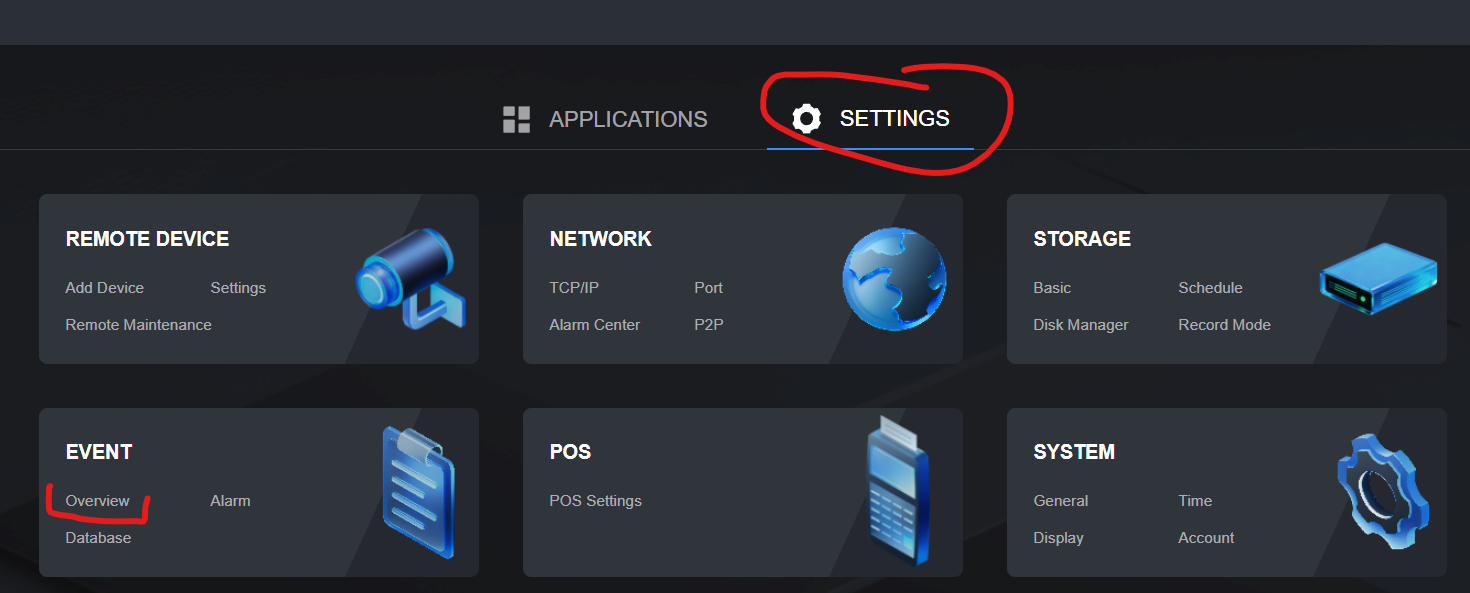Open Add Device under Remote Device

point(105,288)
